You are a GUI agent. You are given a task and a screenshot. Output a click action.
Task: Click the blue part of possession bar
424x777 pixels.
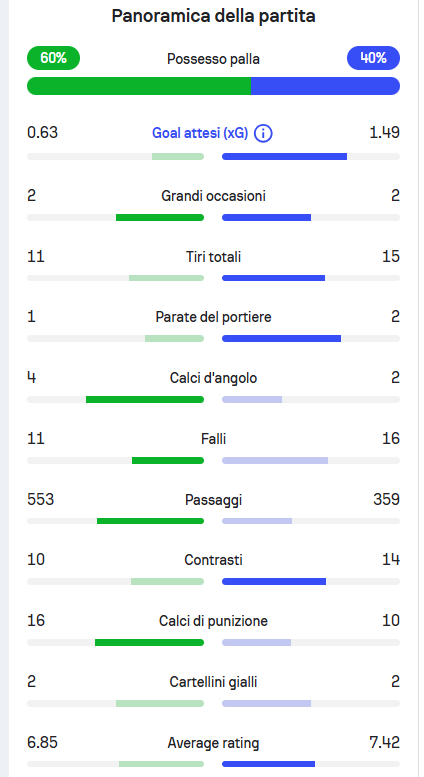325,86
